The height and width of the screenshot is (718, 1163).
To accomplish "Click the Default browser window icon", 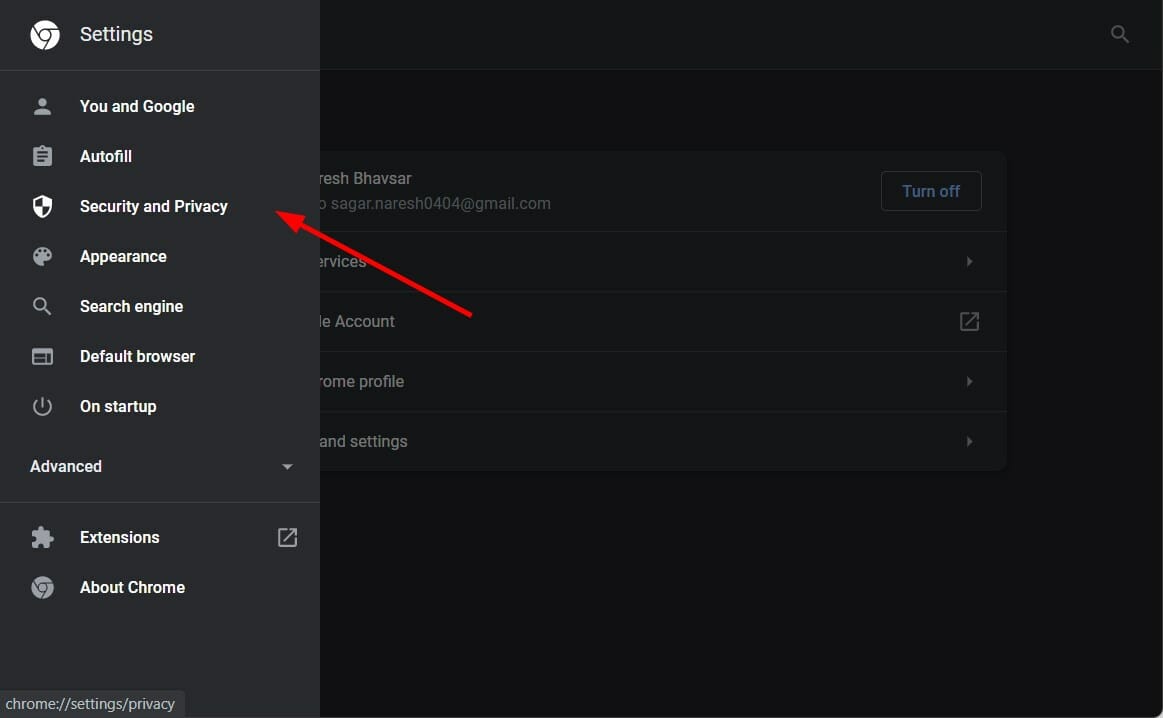I will pos(42,356).
